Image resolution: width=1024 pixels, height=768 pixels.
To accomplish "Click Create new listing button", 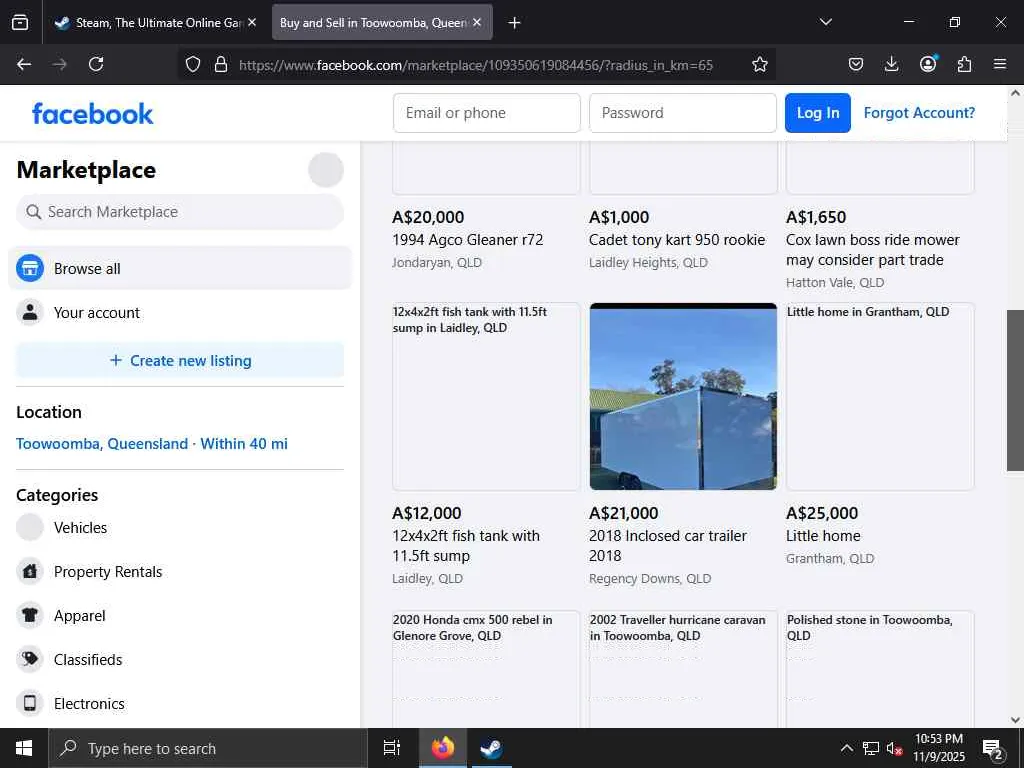I will tap(180, 360).
